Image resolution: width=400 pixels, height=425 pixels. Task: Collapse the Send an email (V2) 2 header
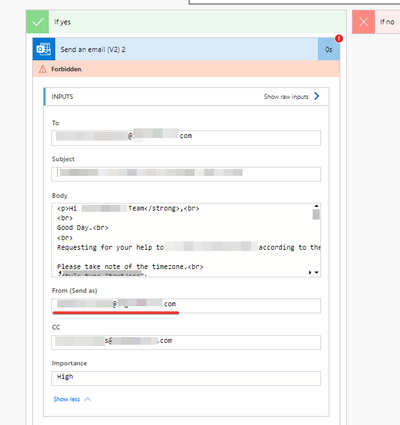click(x=186, y=49)
